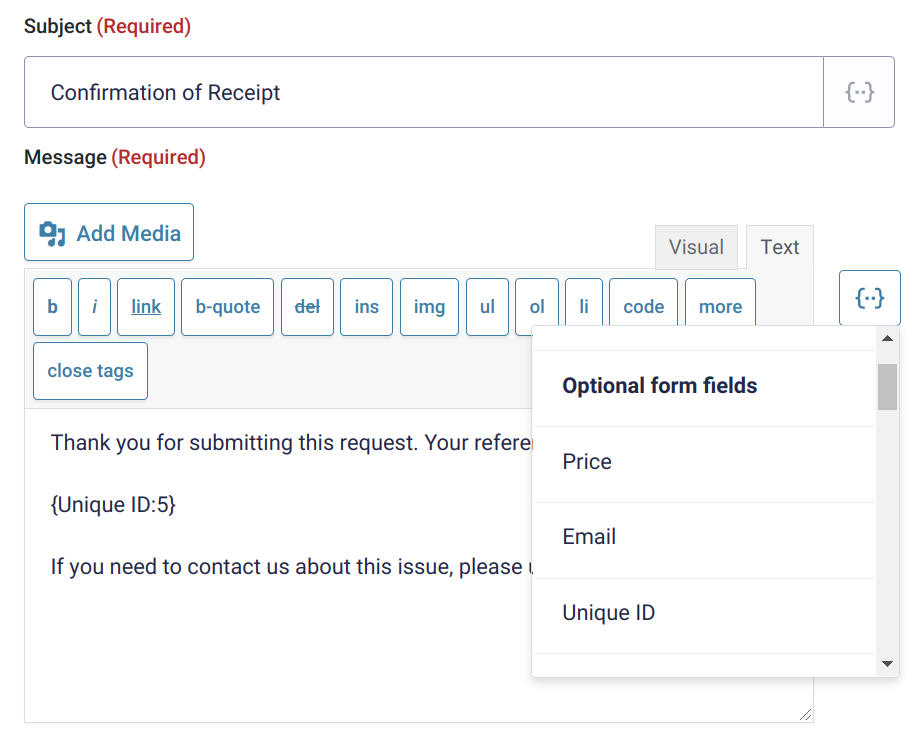The width and height of the screenshot is (922, 739).
Task: Apply bold with the b button
Action: [x=52, y=307]
